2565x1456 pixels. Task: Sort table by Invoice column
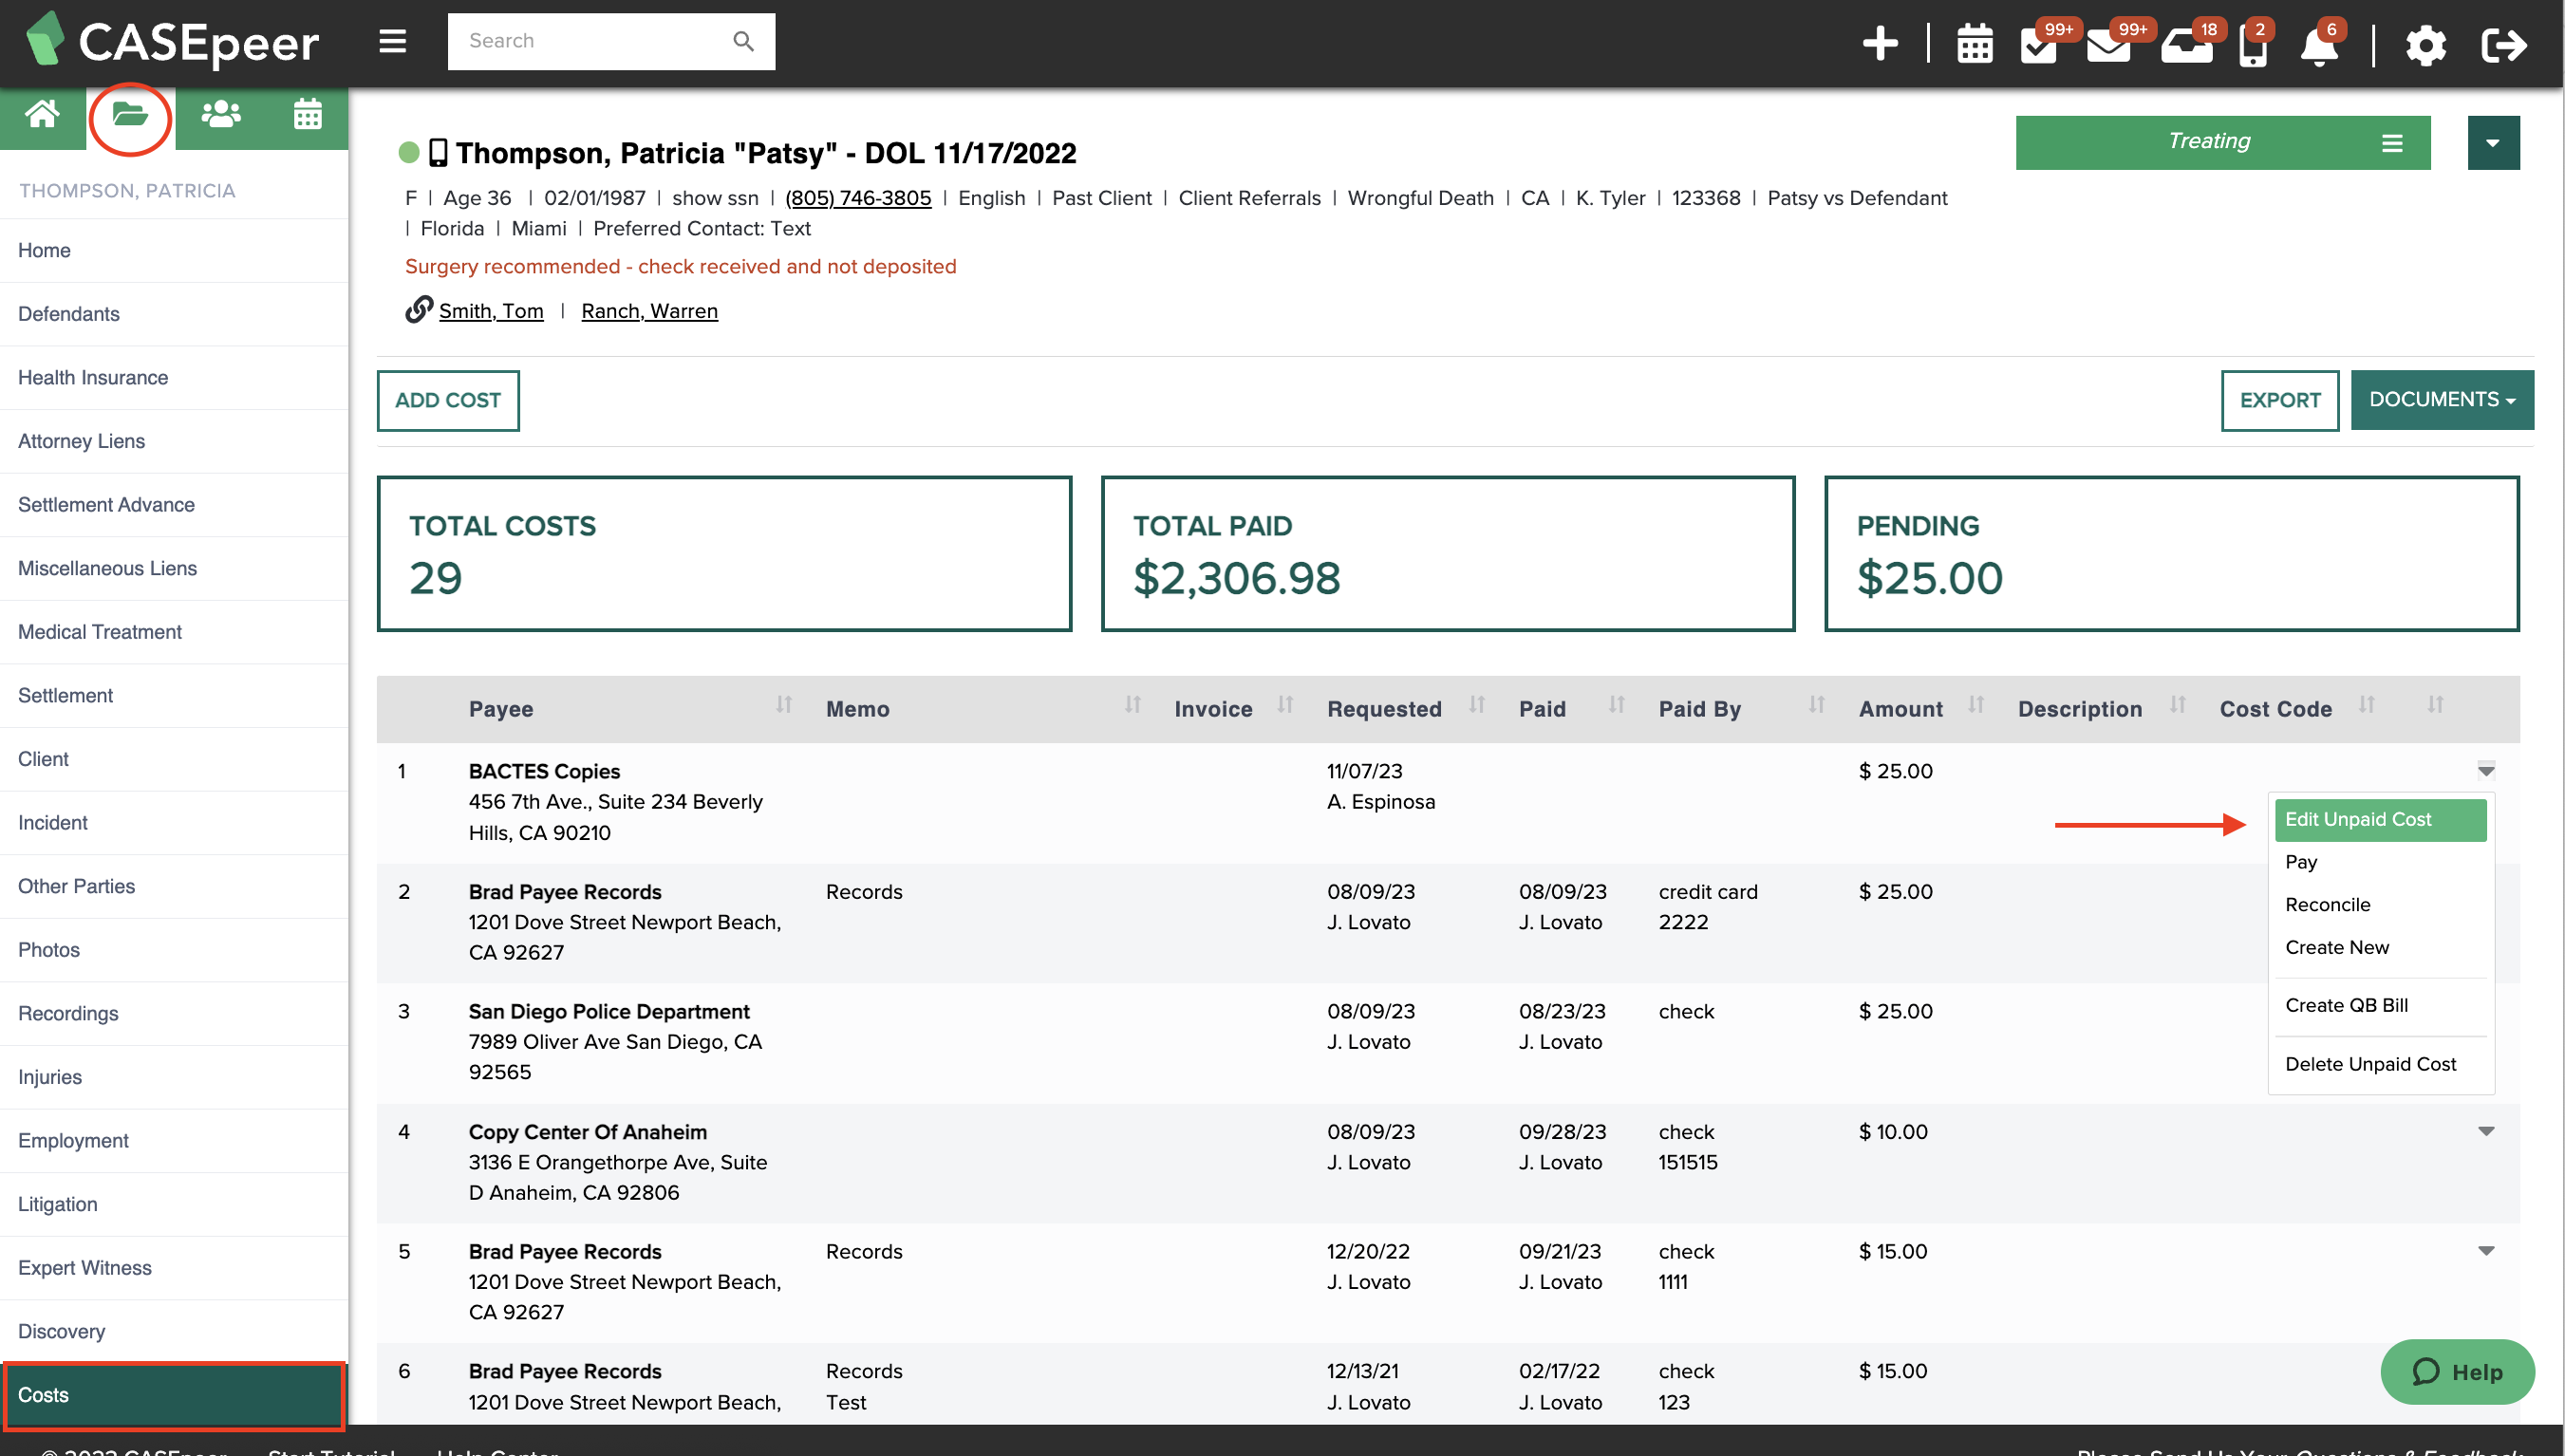(1285, 707)
